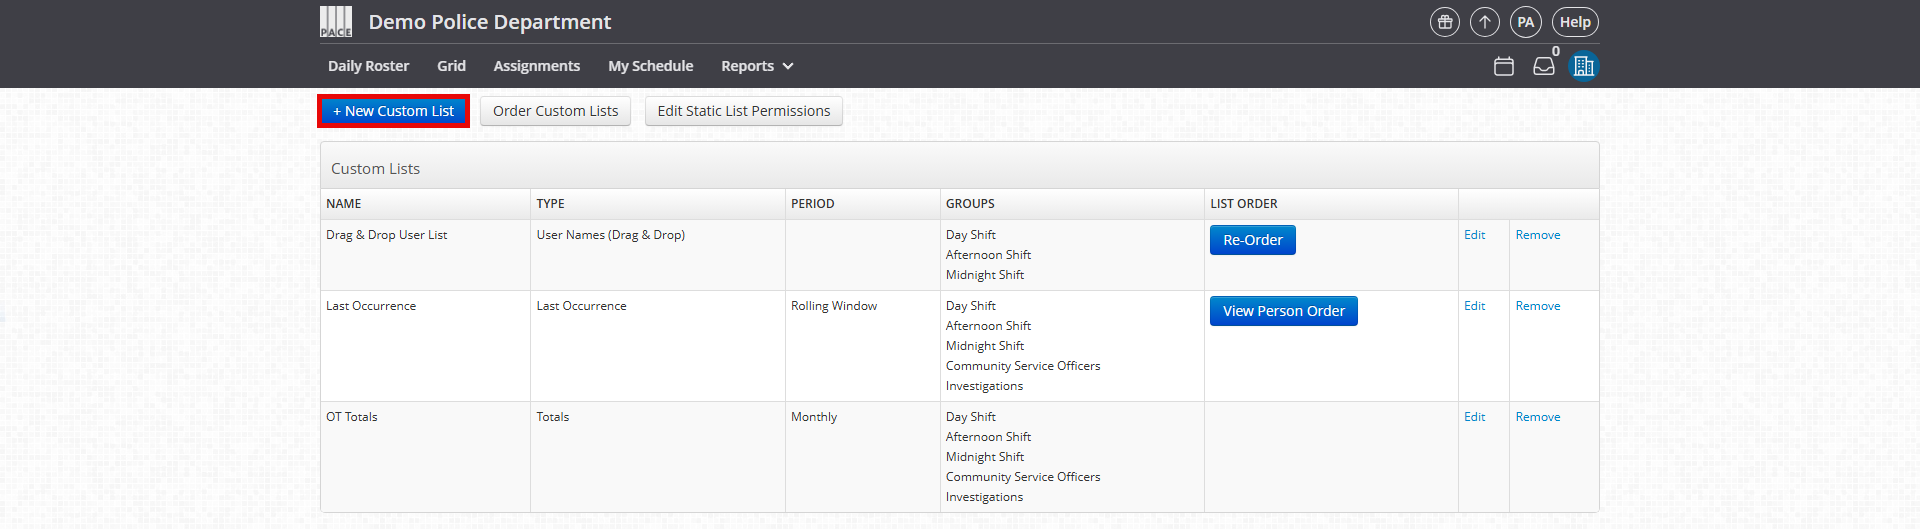Open the Assignments page
Image resolution: width=1920 pixels, height=529 pixels.
click(536, 66)
